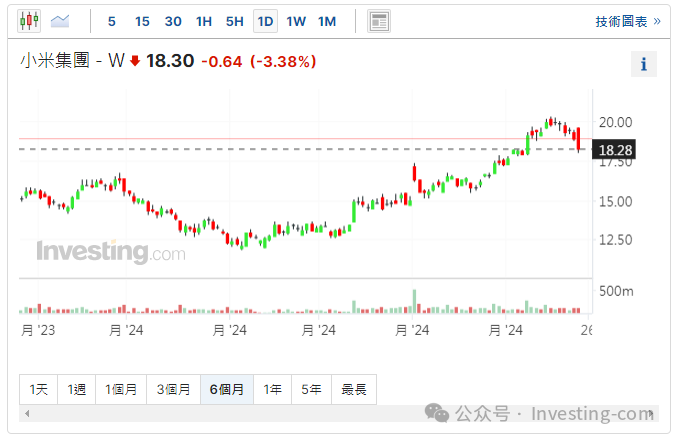Choose the 1週 time range
Viewport: 676px width, 440px height.
[76, 390]
